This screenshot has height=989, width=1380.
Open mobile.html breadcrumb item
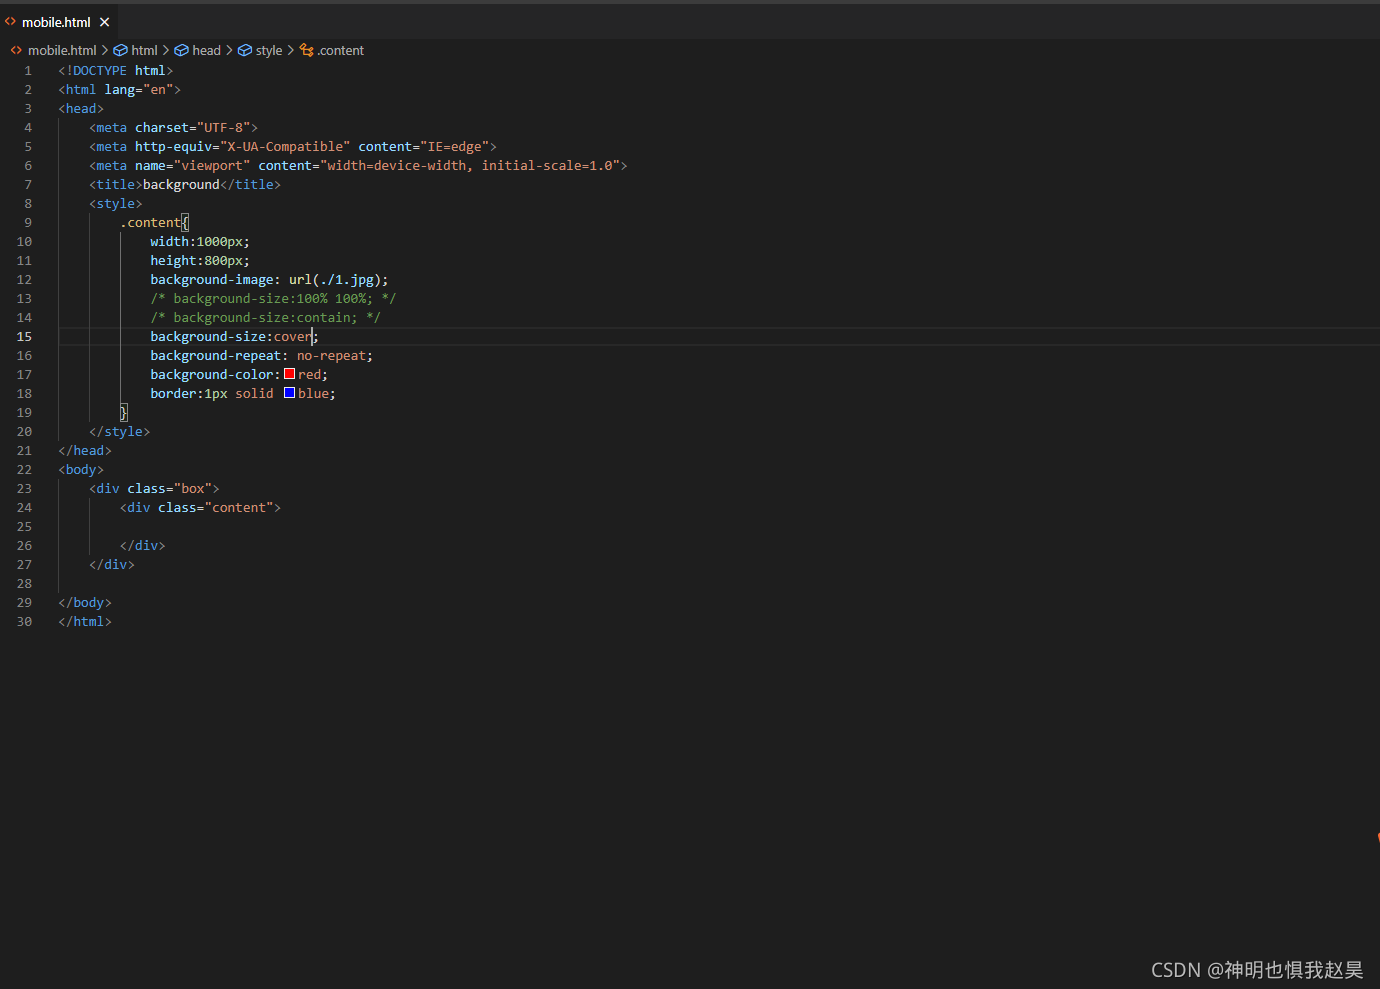(x=62, y=50)
